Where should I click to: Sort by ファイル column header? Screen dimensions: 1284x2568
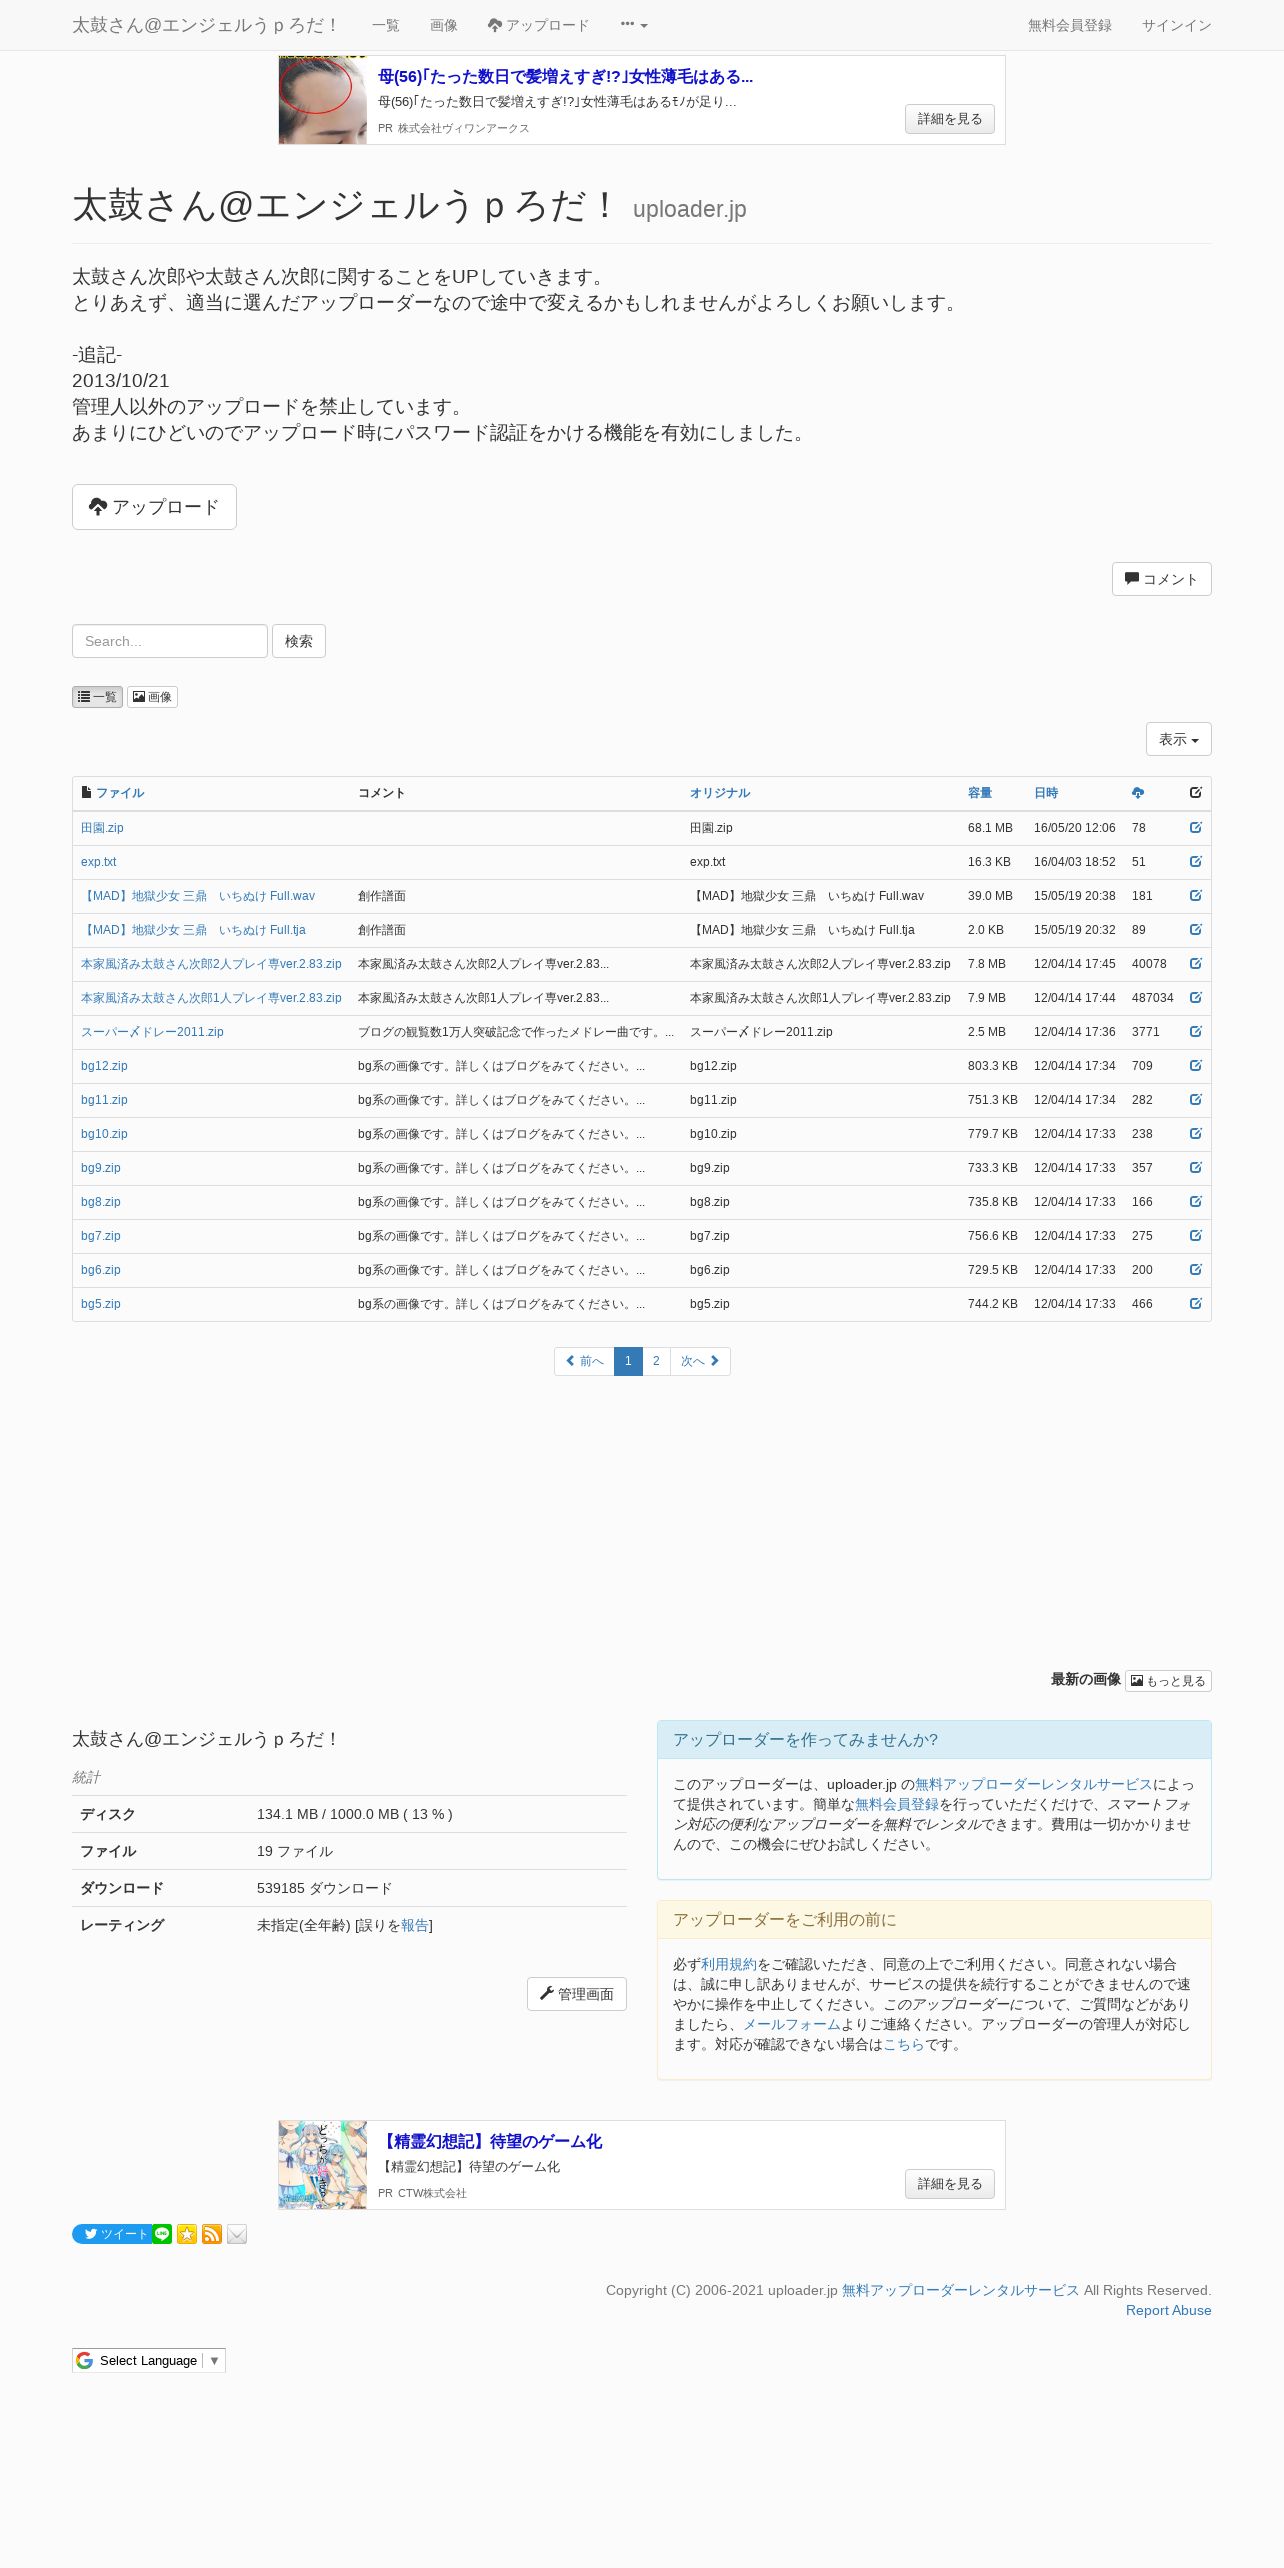click(120, 793)
